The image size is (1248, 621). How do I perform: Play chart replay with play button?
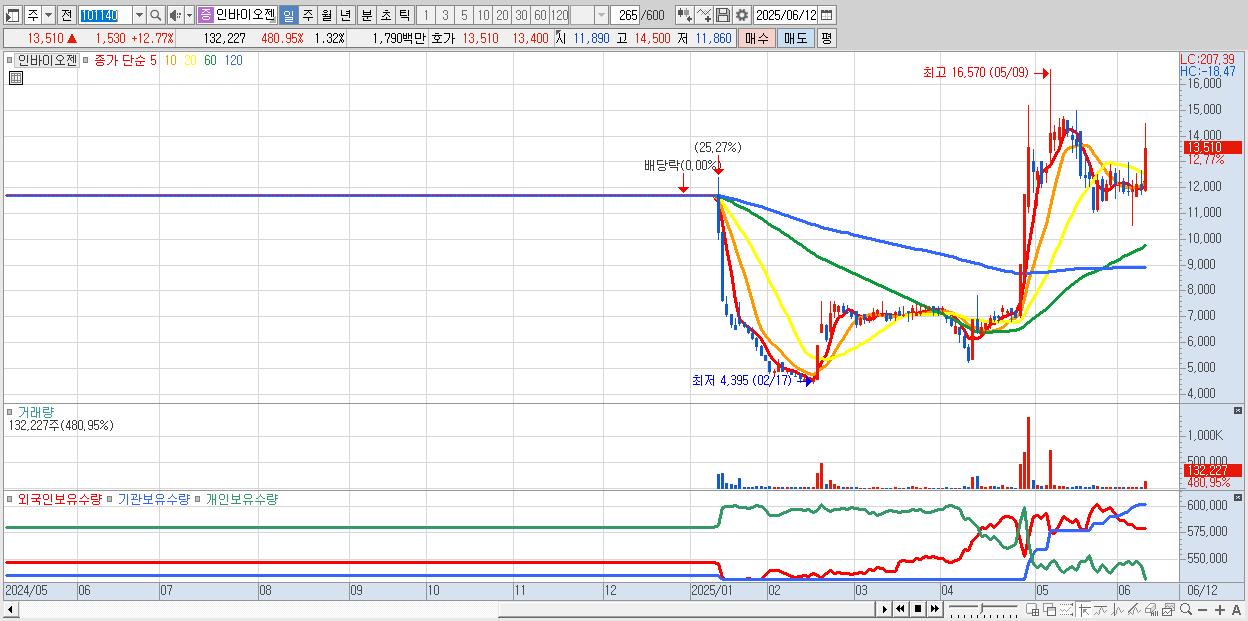pos(884,609)
